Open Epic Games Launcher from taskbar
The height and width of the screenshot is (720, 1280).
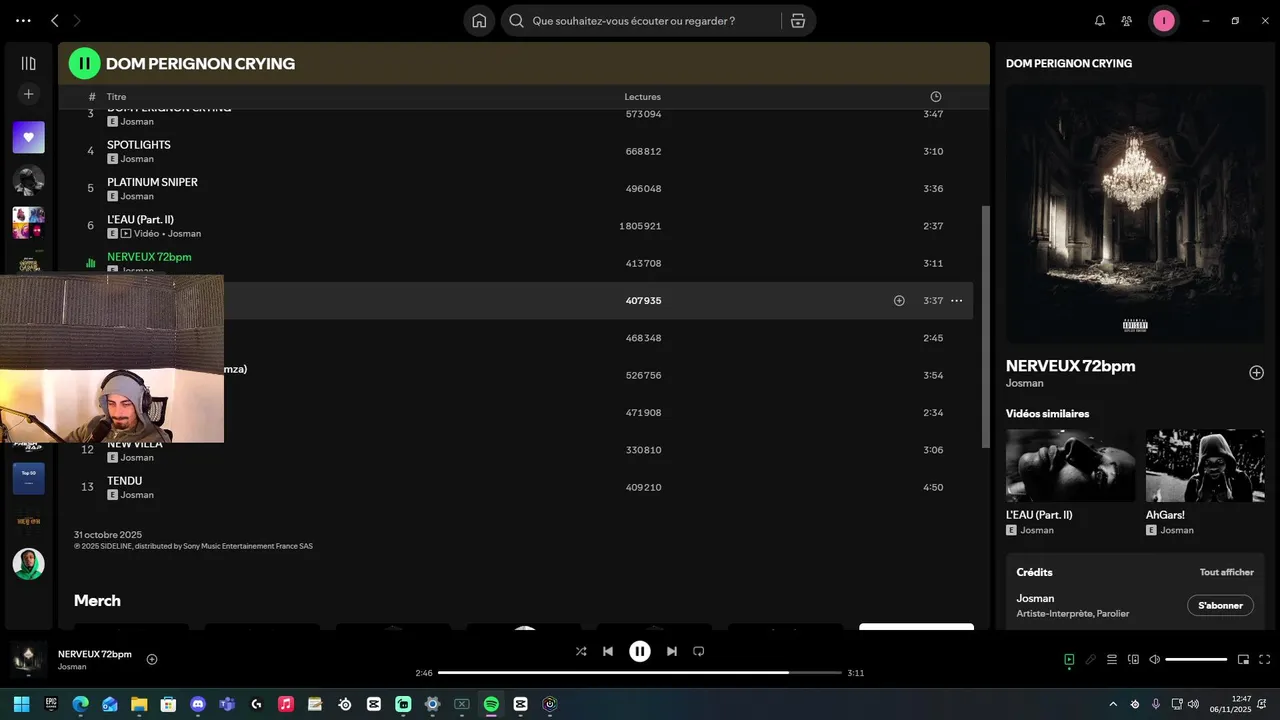click(51, 704)
